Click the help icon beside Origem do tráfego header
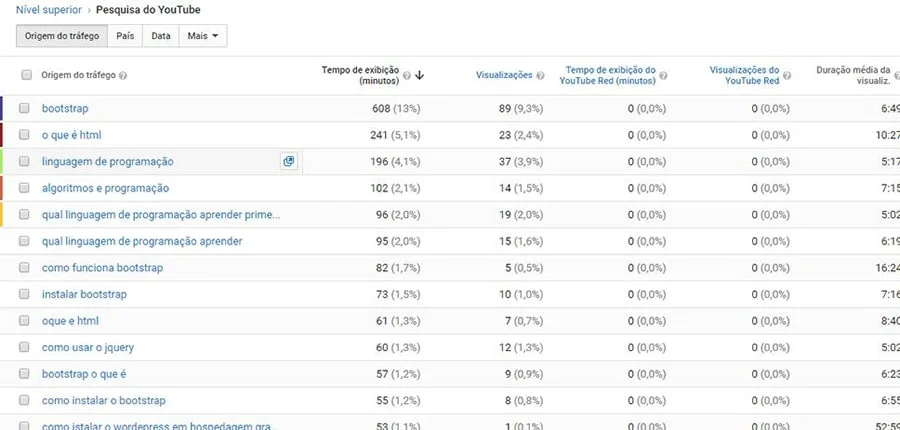Screen dimensions: 900x430 (x=123, y=75)
